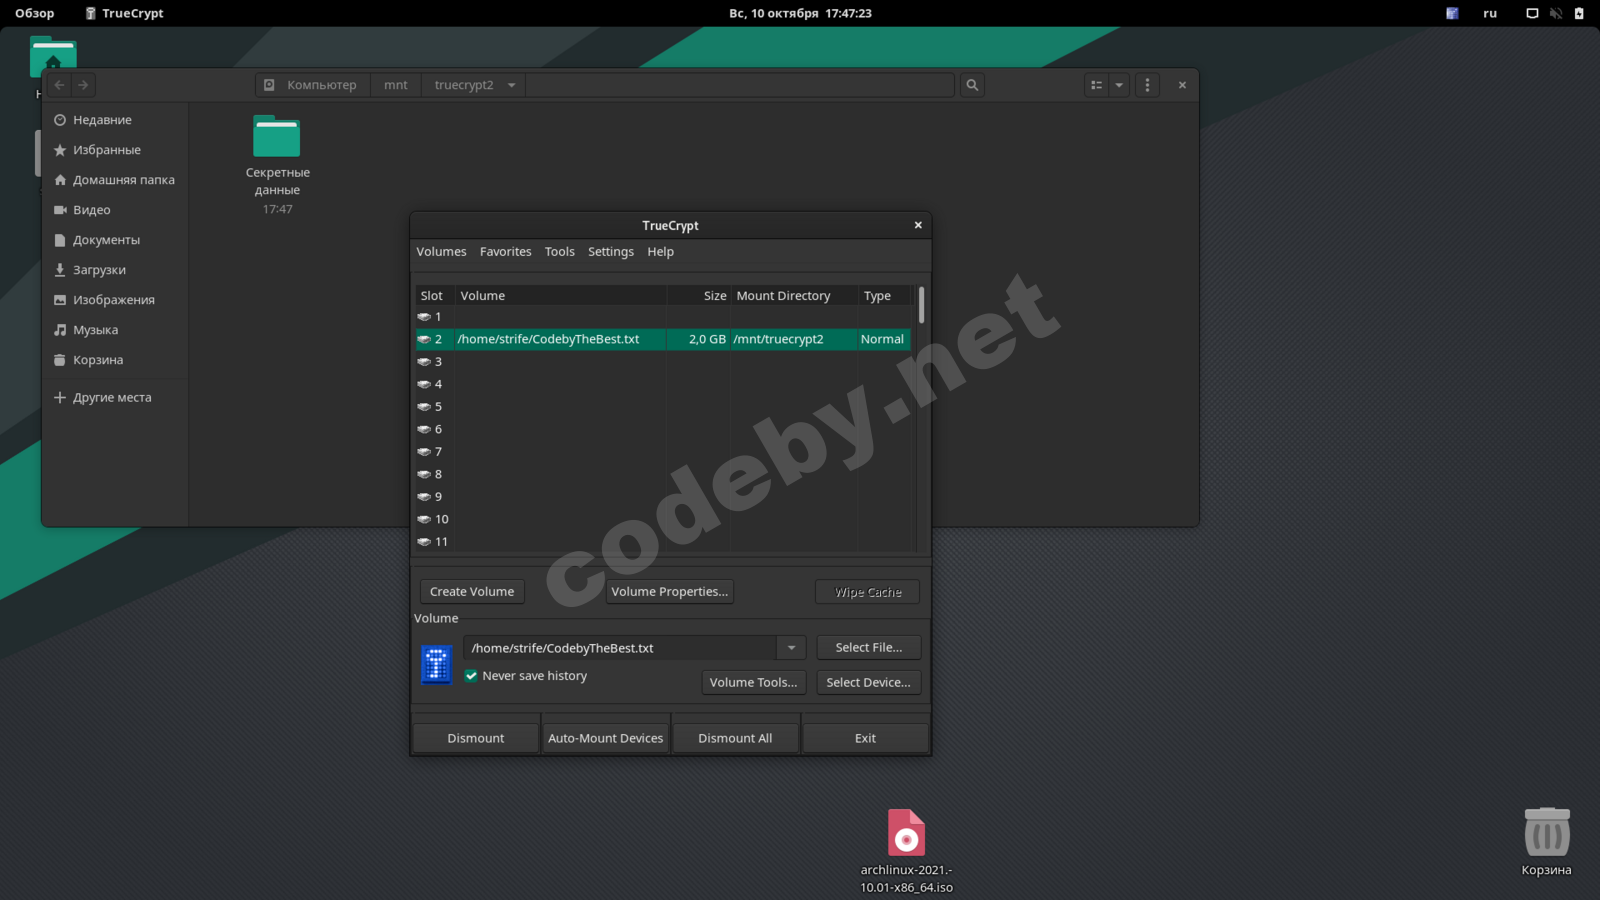Select the slot 3 drive icon

424,362
